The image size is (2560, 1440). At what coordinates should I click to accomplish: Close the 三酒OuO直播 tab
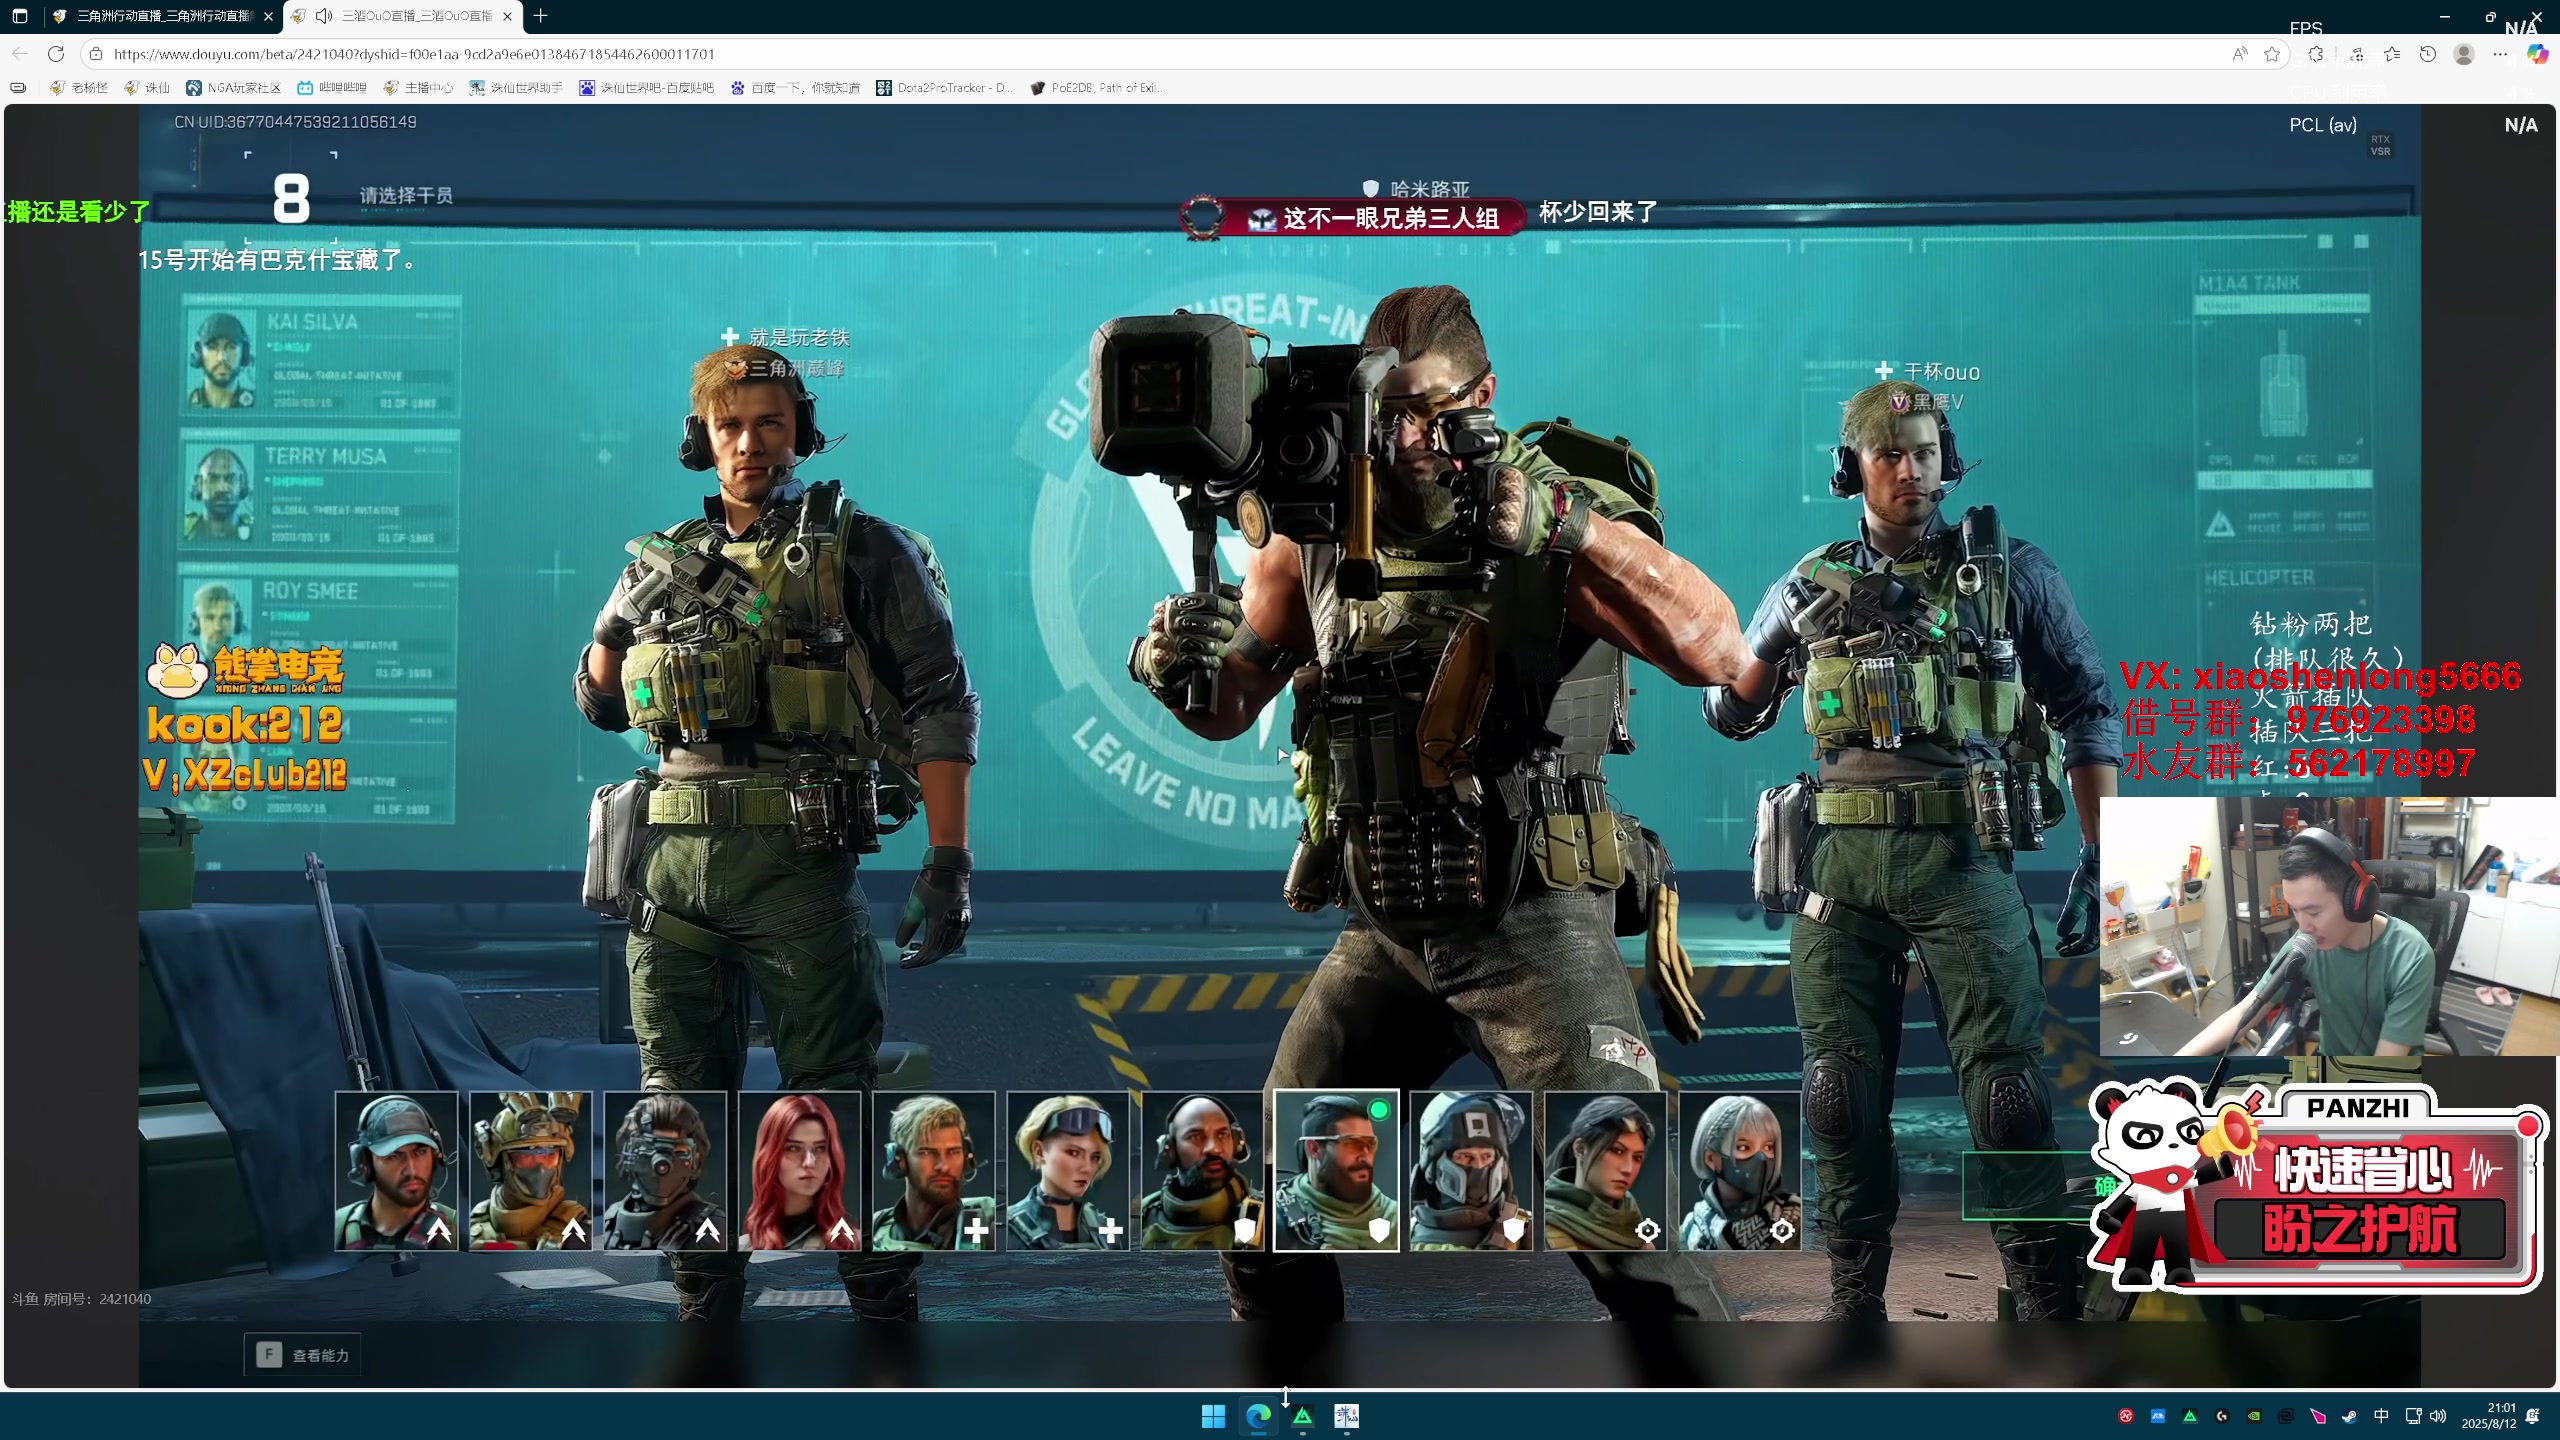pos(507,16)
